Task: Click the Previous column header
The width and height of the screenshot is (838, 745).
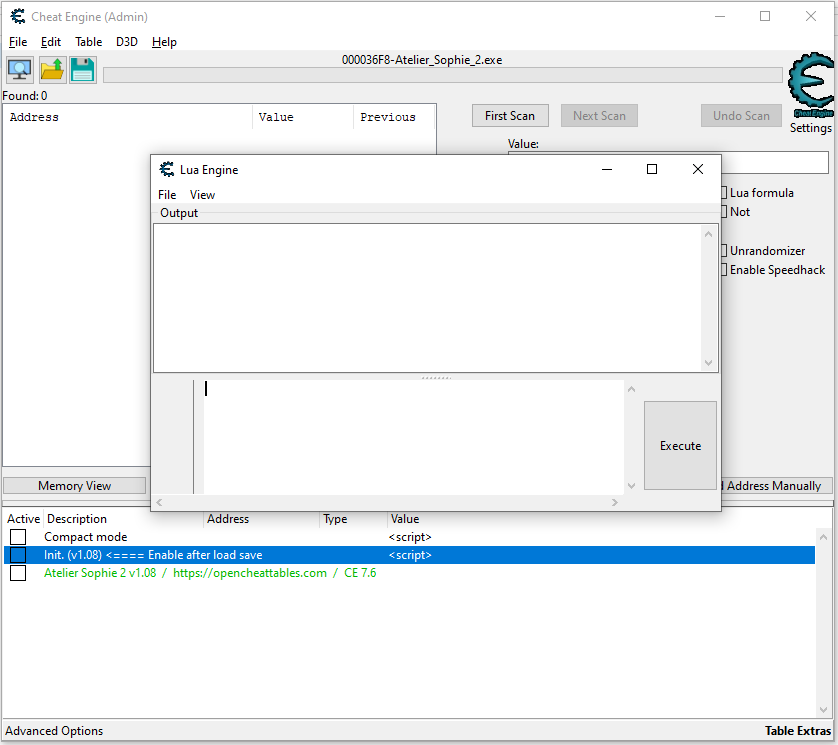Action: click(x=394, y=118)
